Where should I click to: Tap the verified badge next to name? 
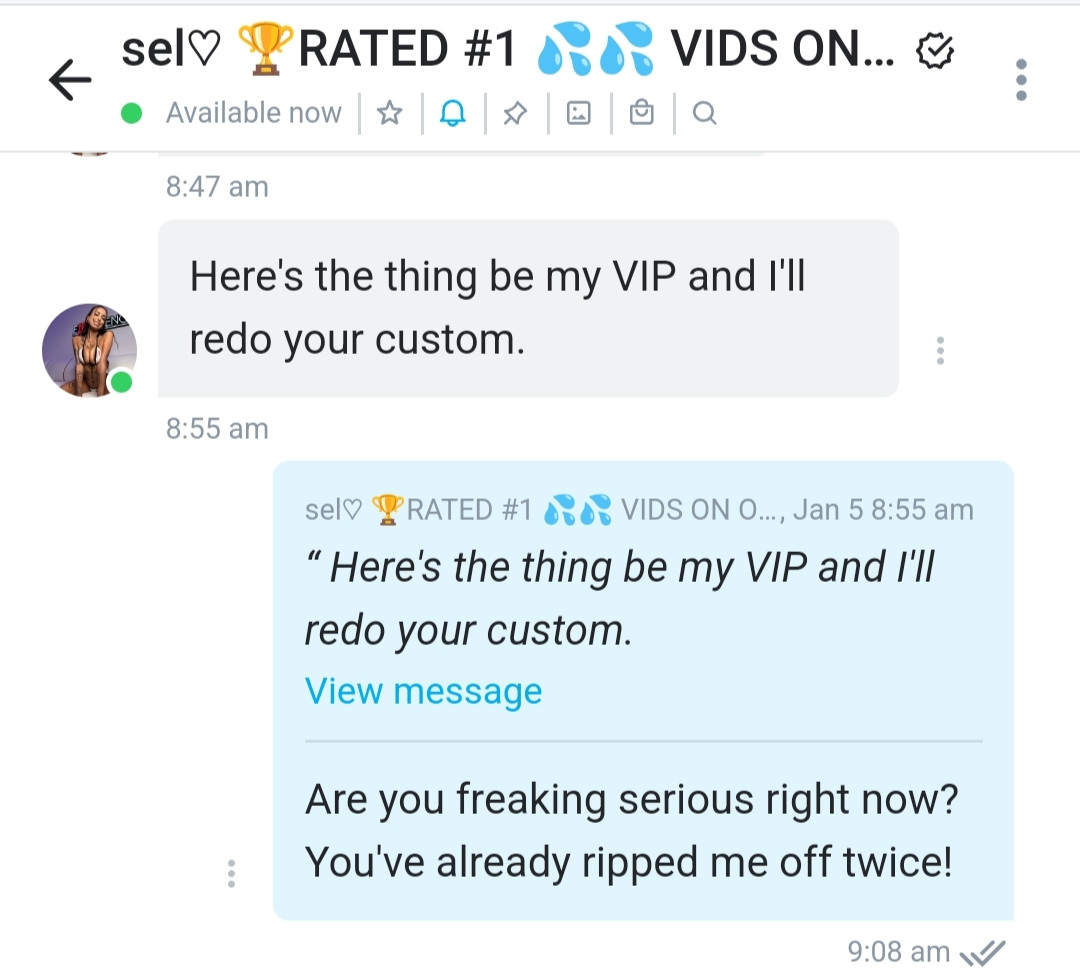(935, 51)
